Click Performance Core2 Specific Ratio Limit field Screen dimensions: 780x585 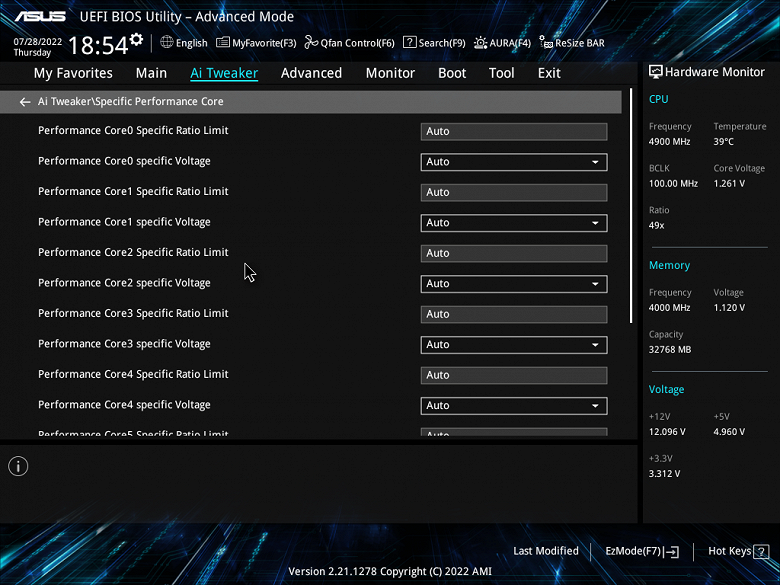(514, 253)
